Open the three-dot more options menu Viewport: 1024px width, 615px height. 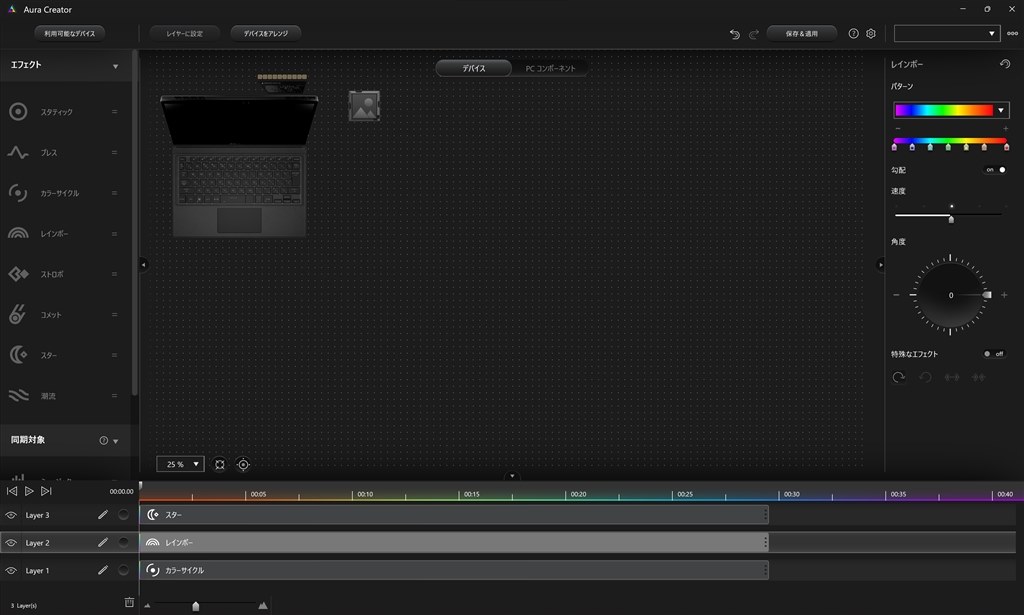click(1012, 33)
